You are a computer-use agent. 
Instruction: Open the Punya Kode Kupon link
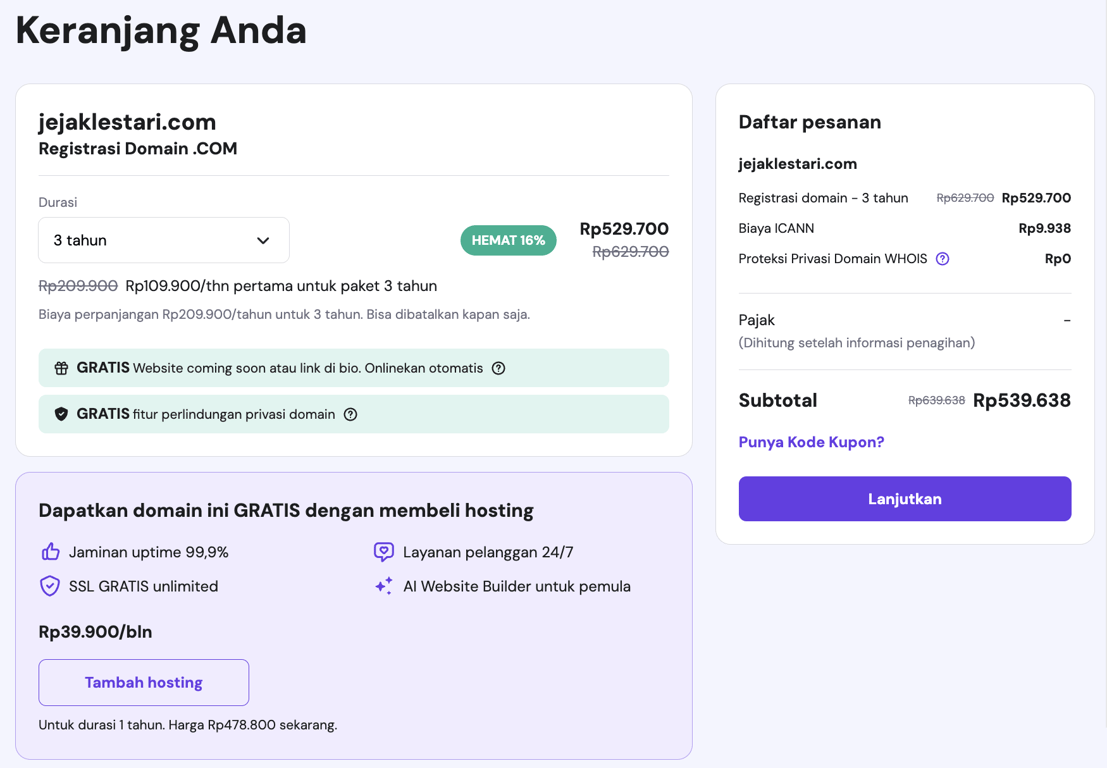(x=811, y=441)
